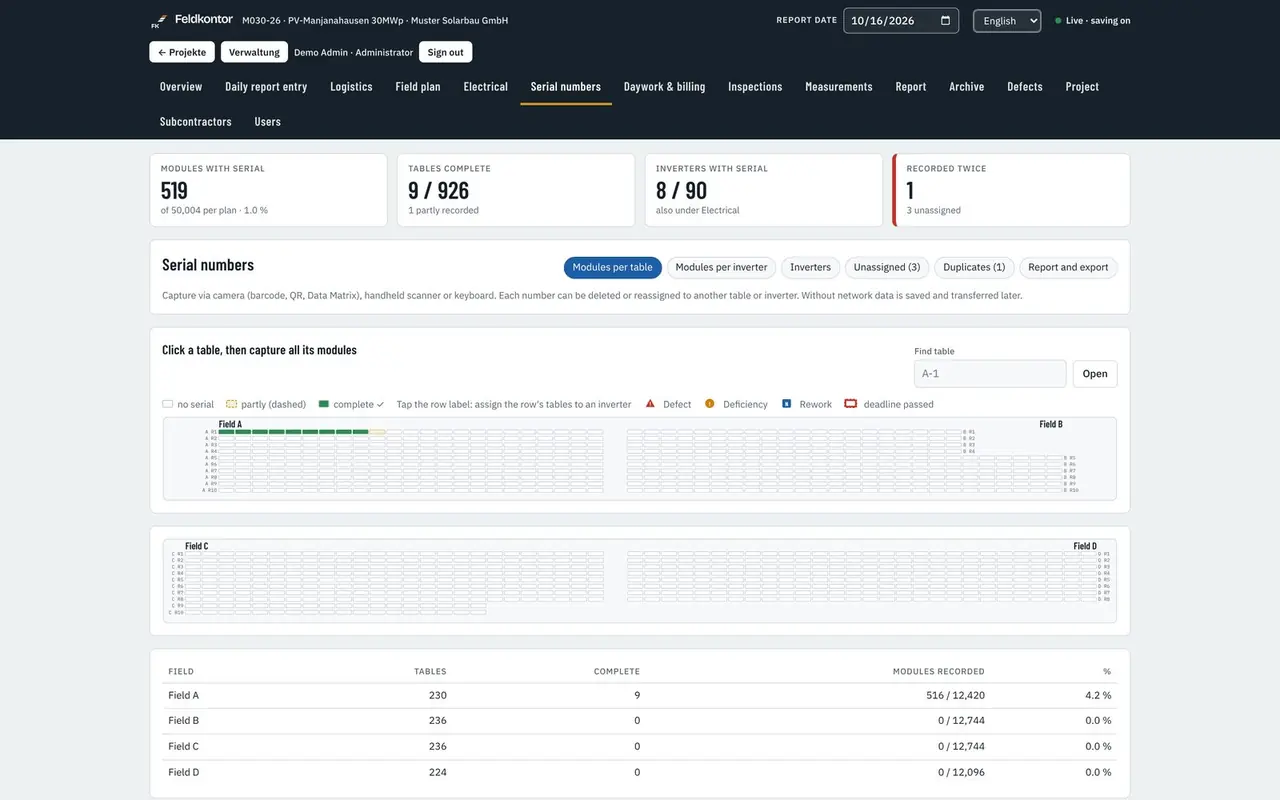This screenshot has width=1280, height=800.
Task: Go to the Daily report entry tab
Action: pos(266,87)
